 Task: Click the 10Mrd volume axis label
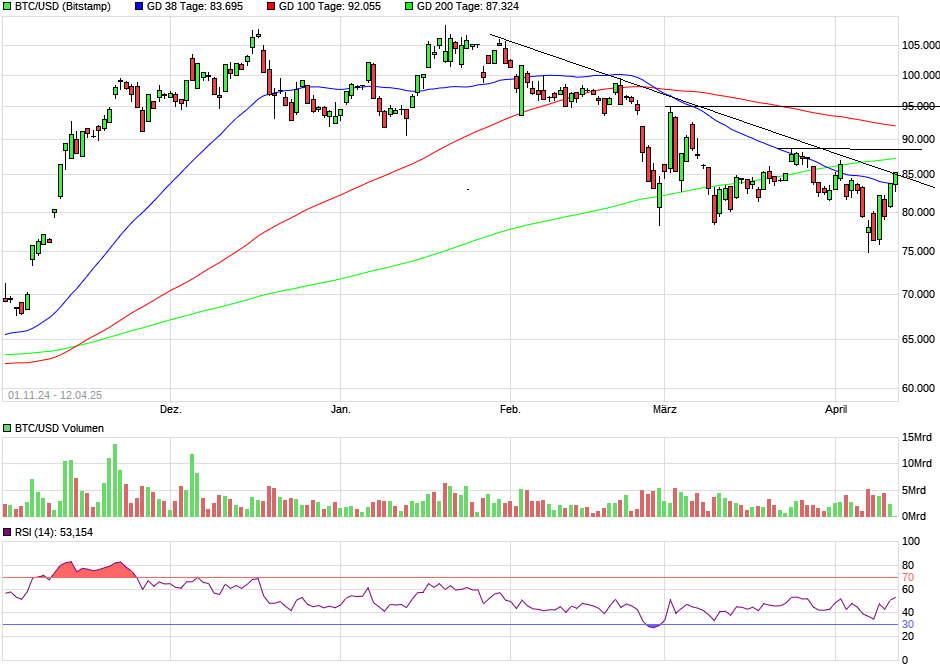pyautogui.click(x=917, y=463)
